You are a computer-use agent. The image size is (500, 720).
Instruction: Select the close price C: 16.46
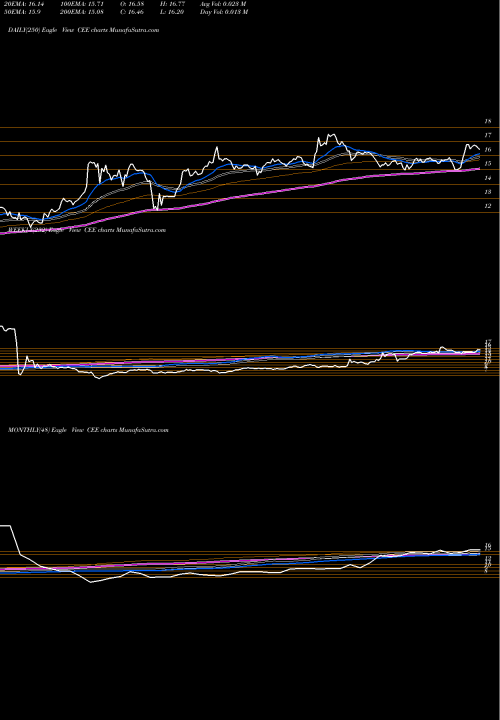(x=132, y=12)
